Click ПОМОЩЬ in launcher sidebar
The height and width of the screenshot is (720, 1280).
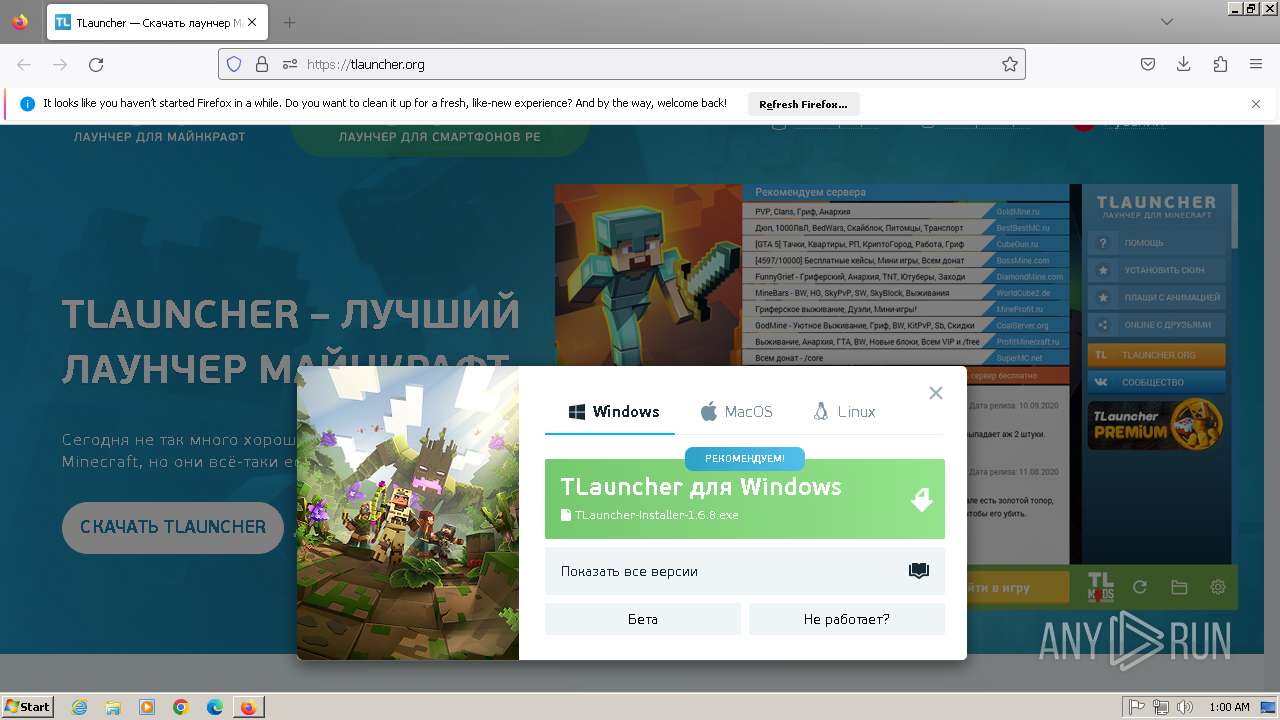[x=1156, y=243]
